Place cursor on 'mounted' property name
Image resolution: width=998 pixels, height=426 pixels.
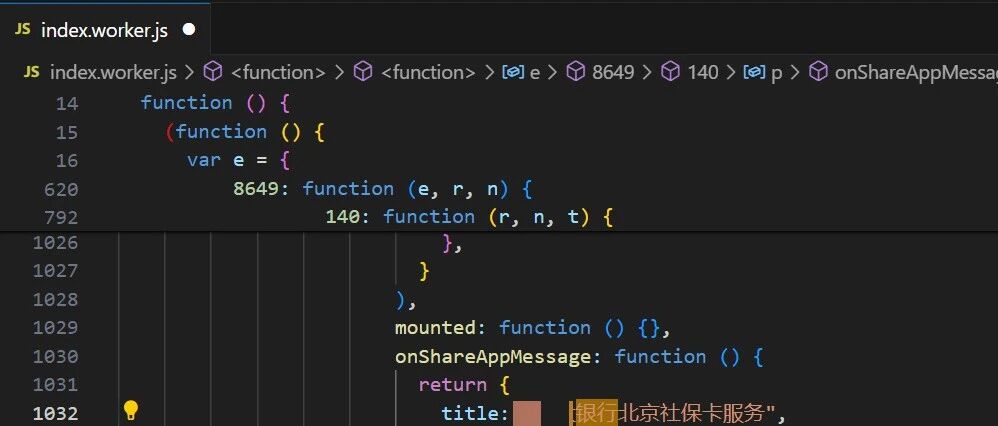(x=435, y=328)
